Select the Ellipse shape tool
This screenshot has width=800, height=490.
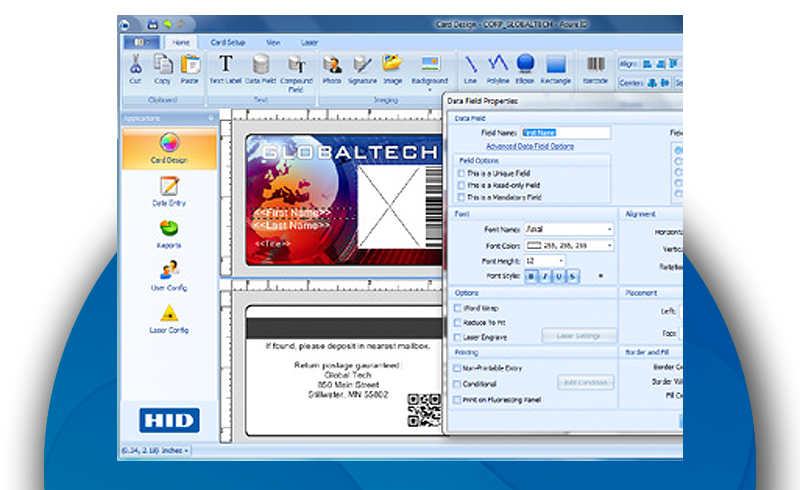click(525, 69)
